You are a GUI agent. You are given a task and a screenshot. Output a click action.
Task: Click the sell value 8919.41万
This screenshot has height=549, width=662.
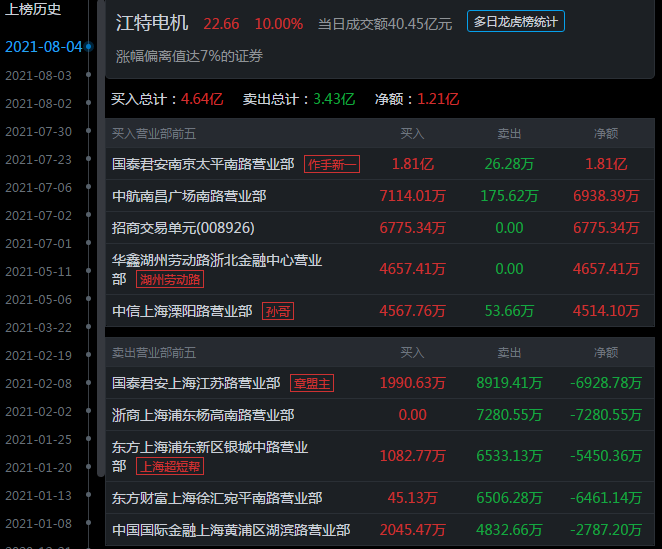509,383
